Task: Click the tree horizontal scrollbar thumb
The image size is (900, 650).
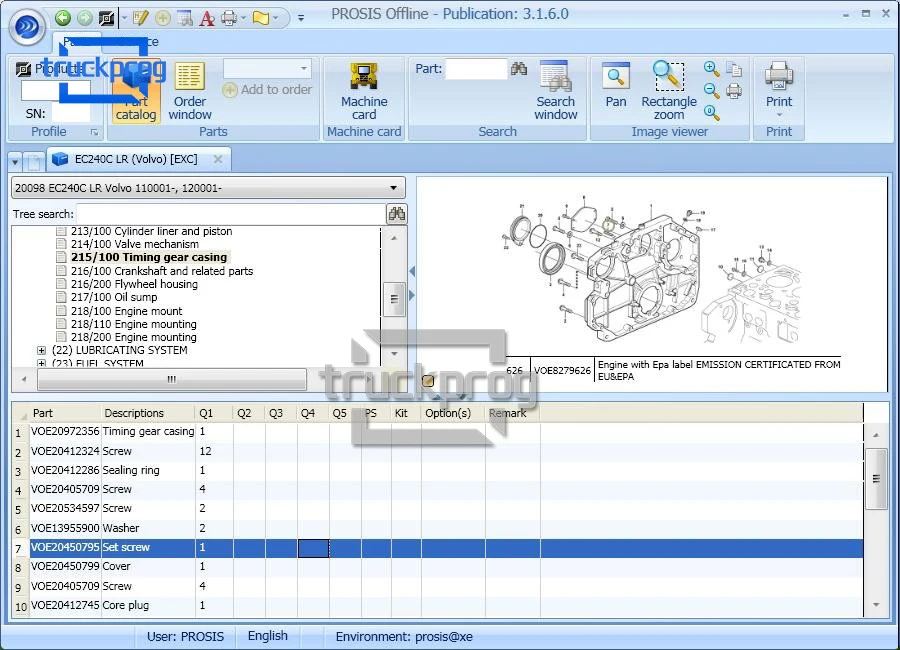Action: (172, 379)
